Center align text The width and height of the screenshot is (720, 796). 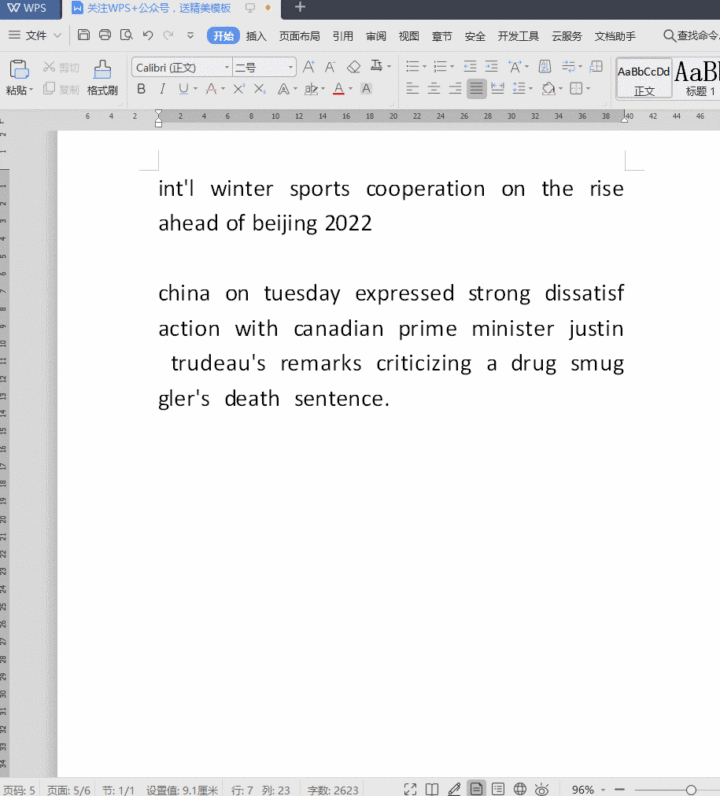point(434,89)
